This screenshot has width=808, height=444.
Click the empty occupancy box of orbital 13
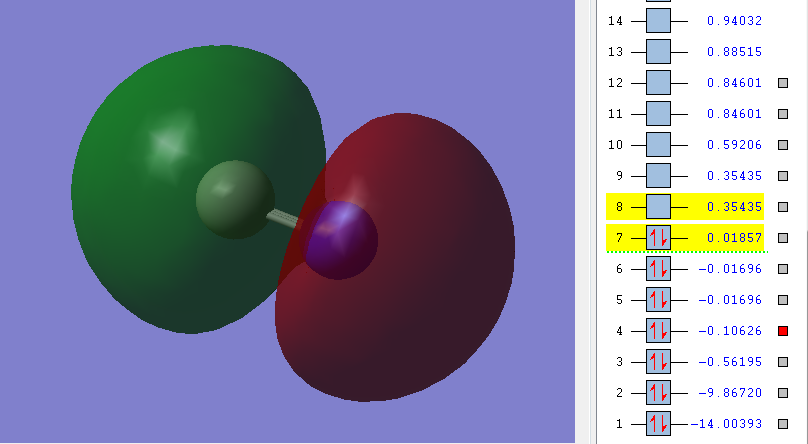(x=659, y=52)
